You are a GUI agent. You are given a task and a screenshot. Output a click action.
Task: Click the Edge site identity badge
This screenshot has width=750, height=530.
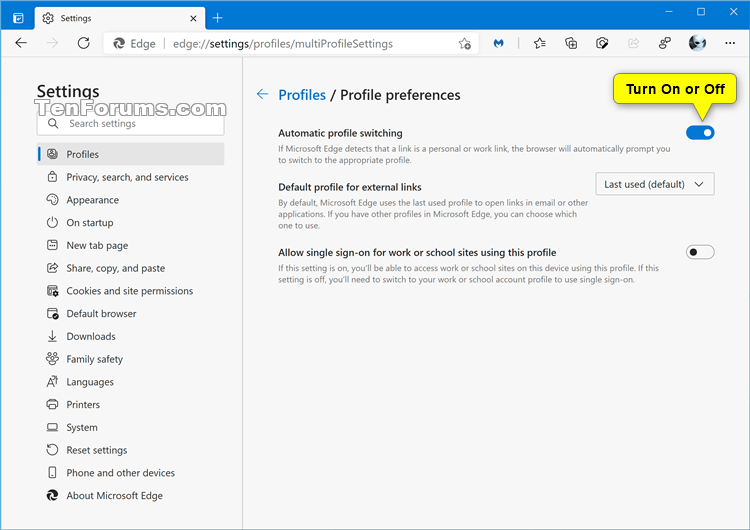tap(134, 44)
